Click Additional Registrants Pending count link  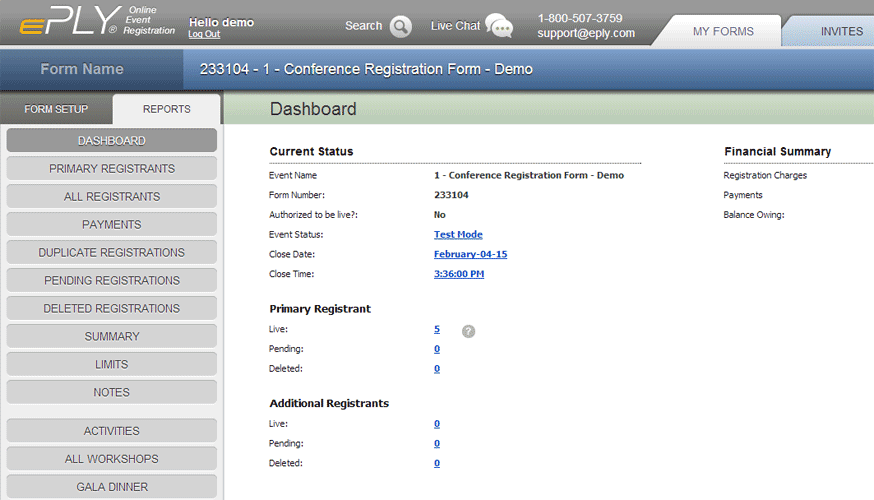(x=437, y=443)
